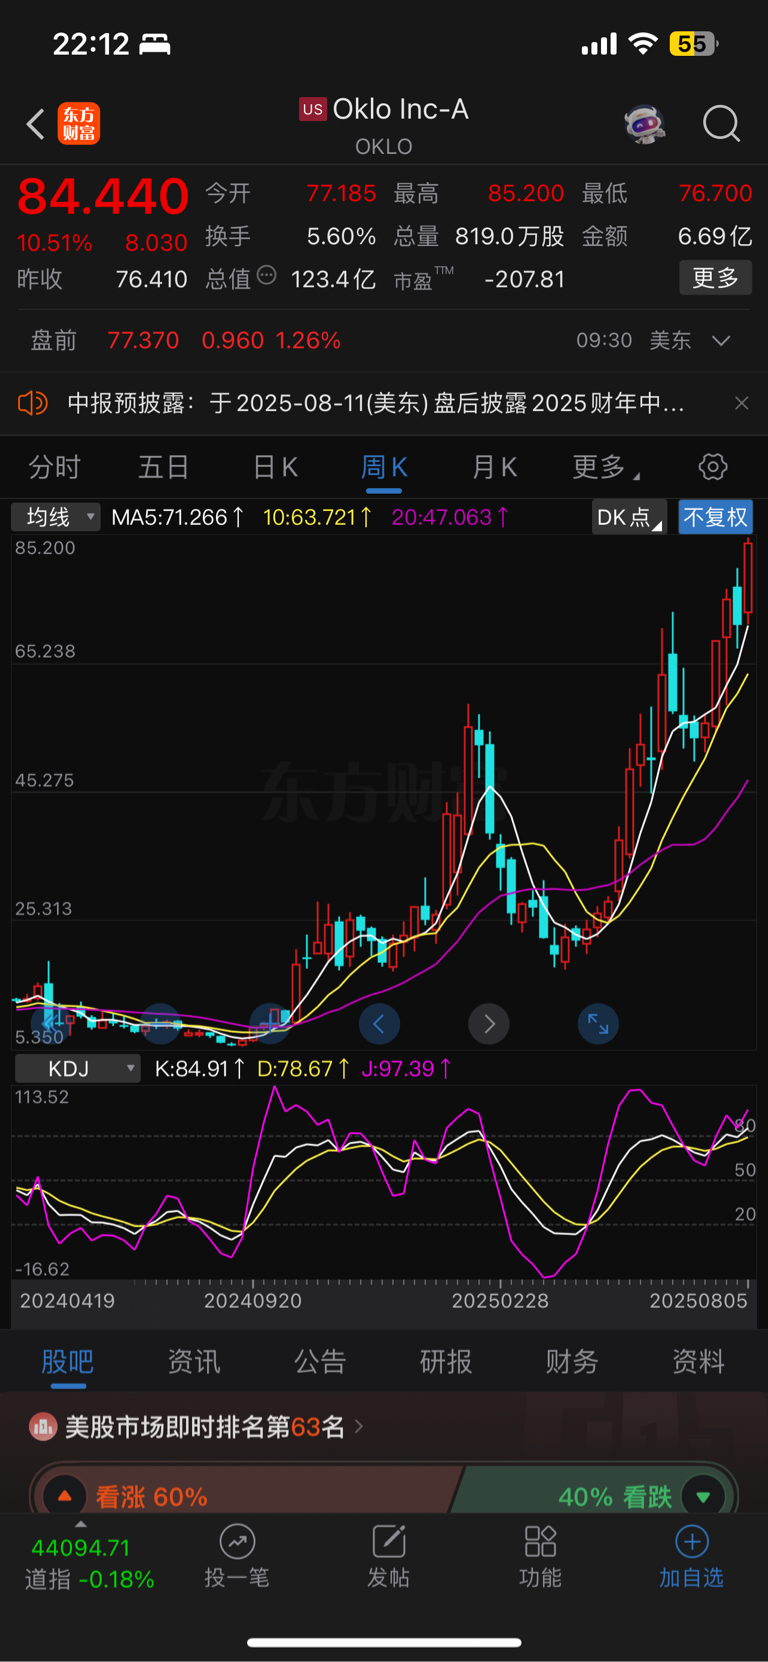768x1662 pixels.
Task: Vote bullish with up arrow button
Action: (x=65, y=1496)
